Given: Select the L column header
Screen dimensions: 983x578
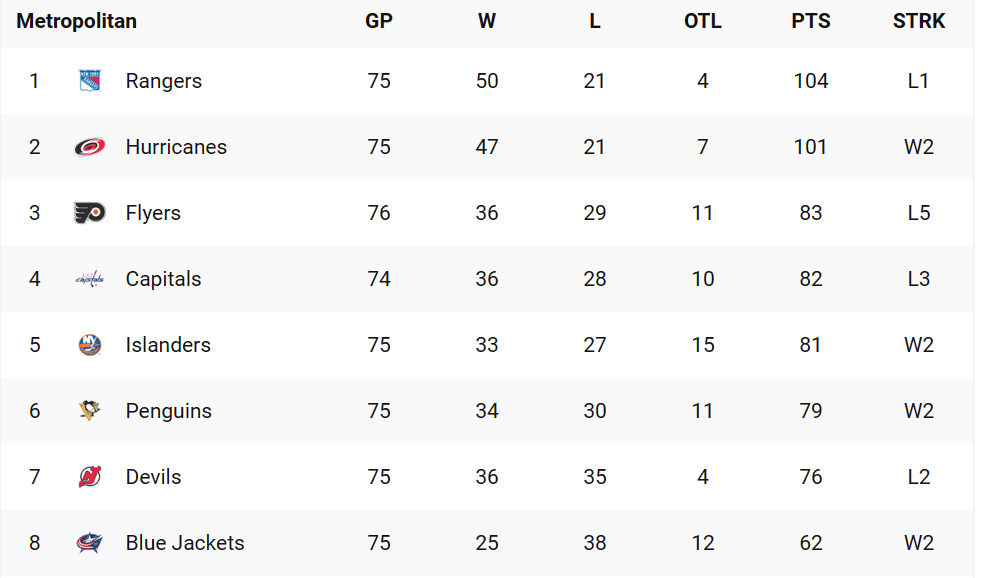Looking at the screenshot, I should (x=595, y=21).
